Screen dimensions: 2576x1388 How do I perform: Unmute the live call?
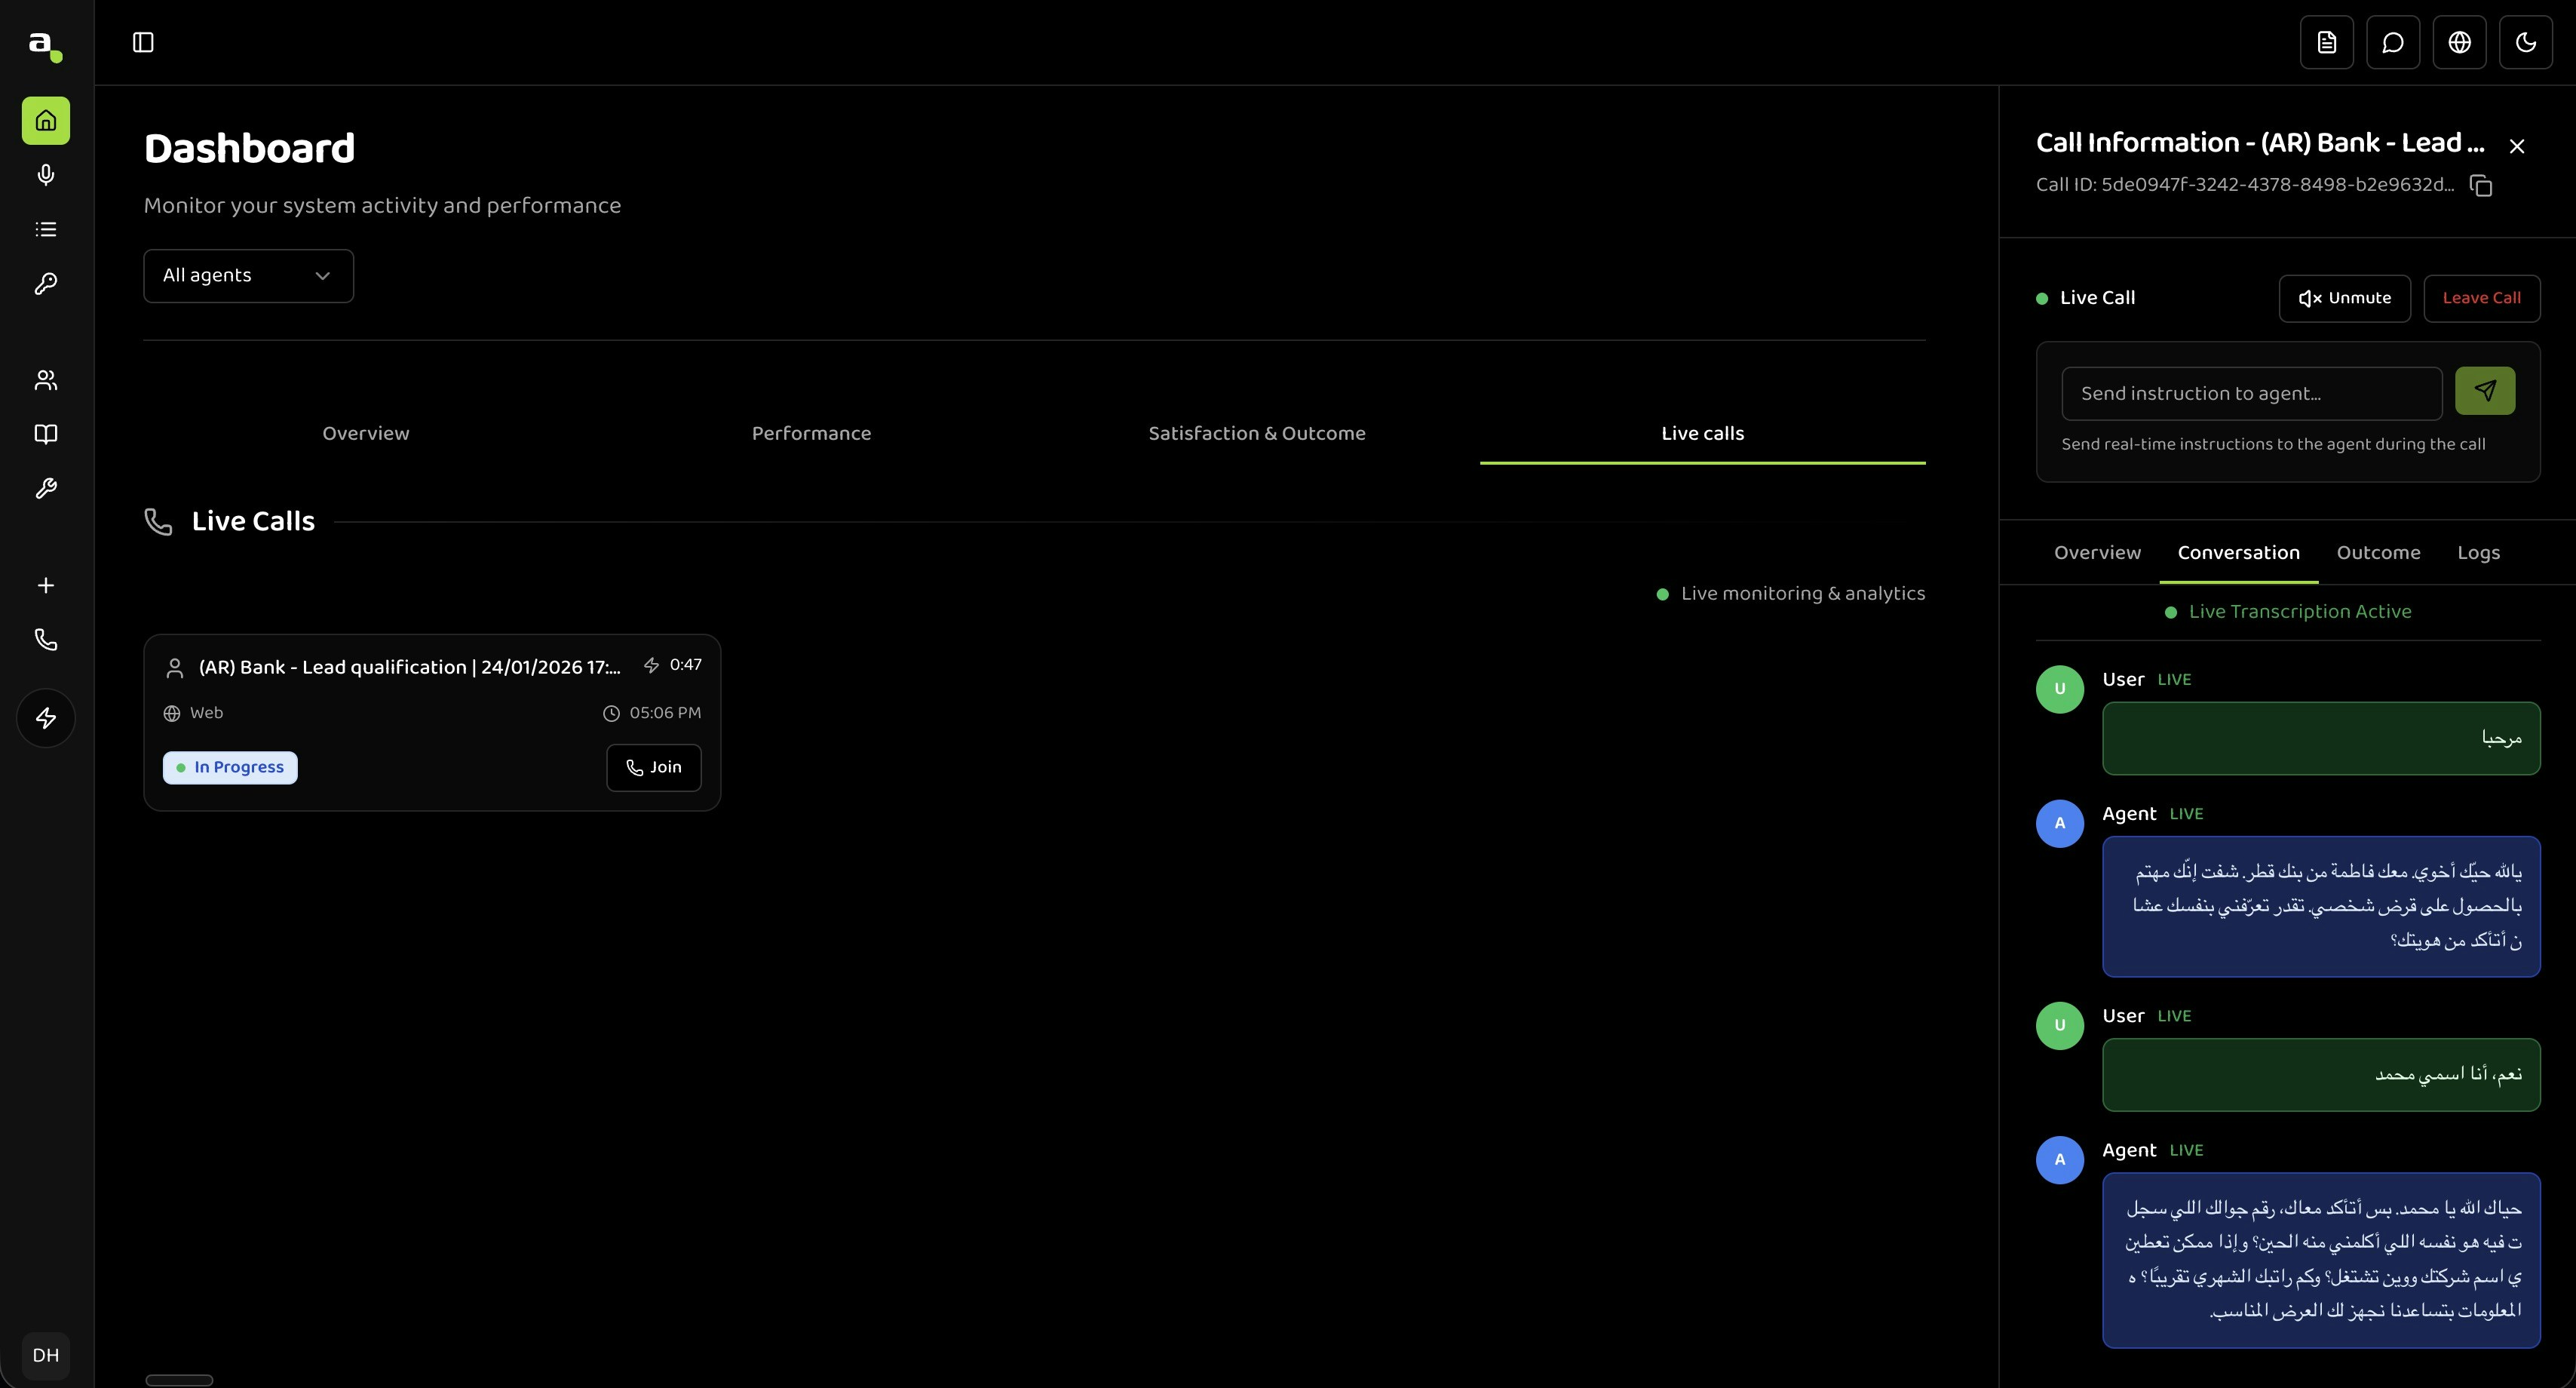(2345, 297)
